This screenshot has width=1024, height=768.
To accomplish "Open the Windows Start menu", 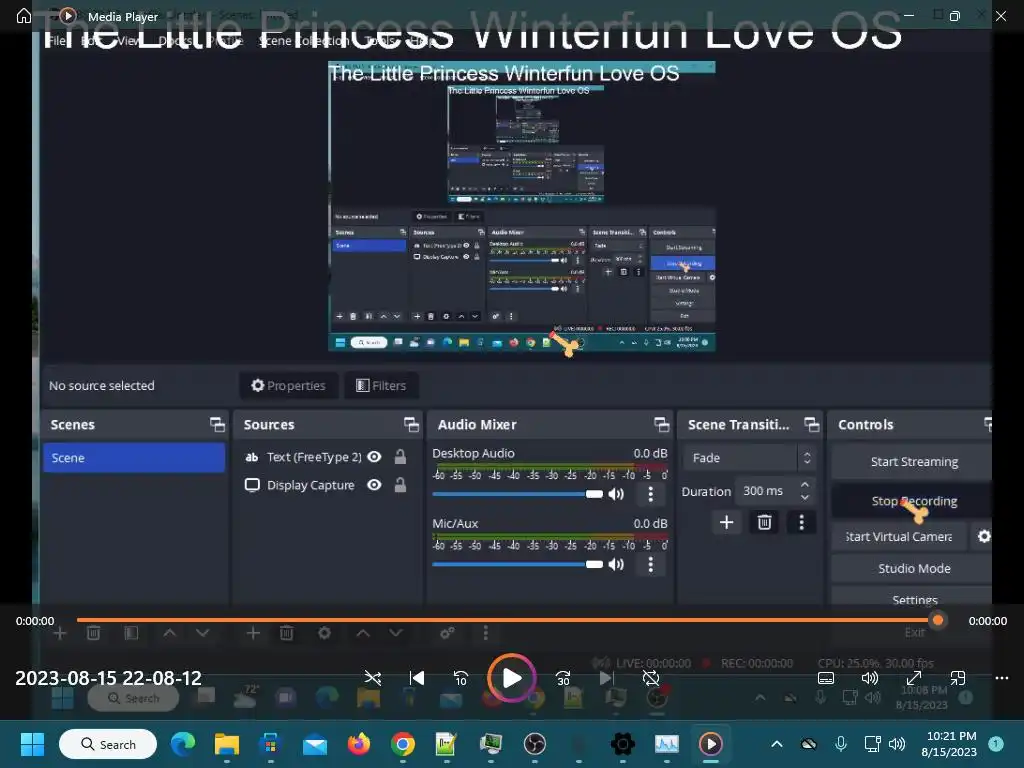I will [32, 744].
